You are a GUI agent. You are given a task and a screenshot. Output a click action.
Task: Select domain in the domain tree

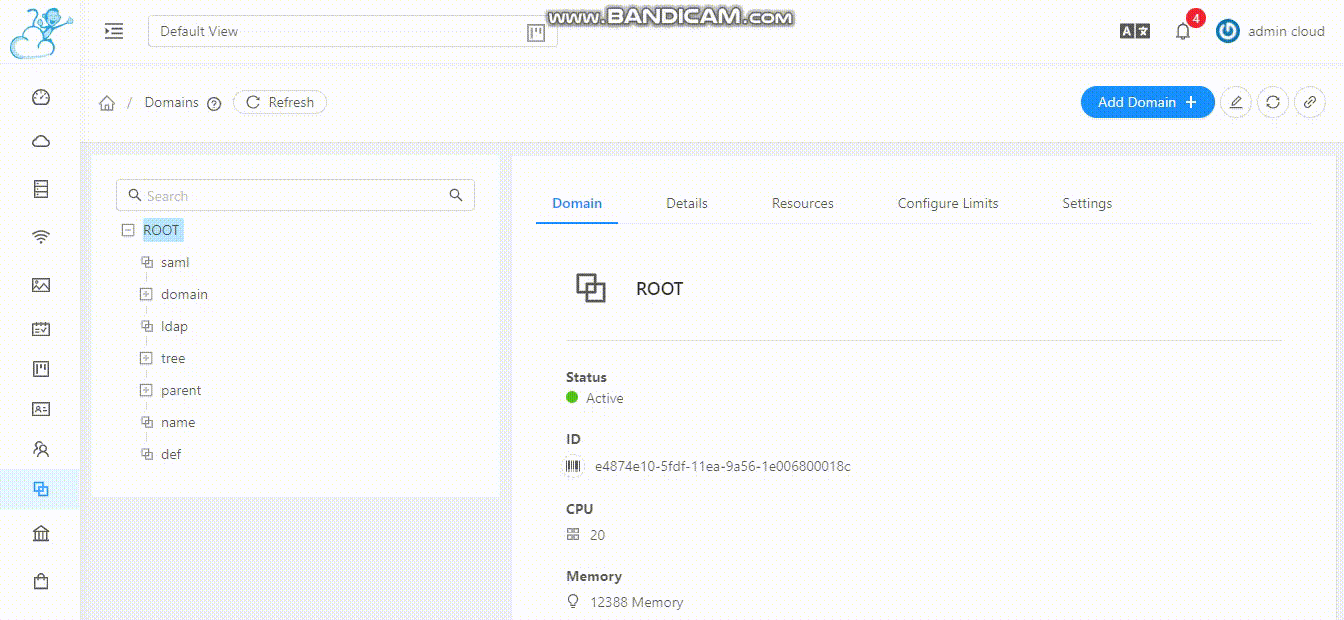184,294
